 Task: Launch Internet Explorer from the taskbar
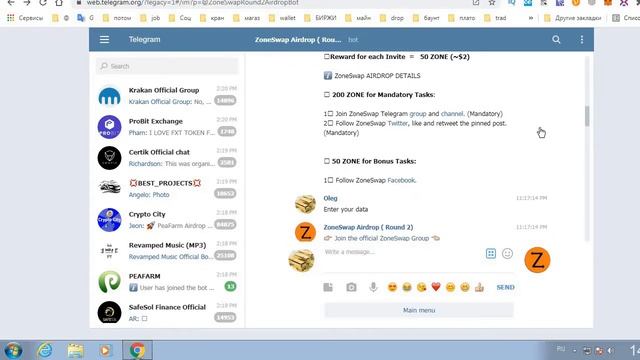pyautogui.click(x=44, y=351)
